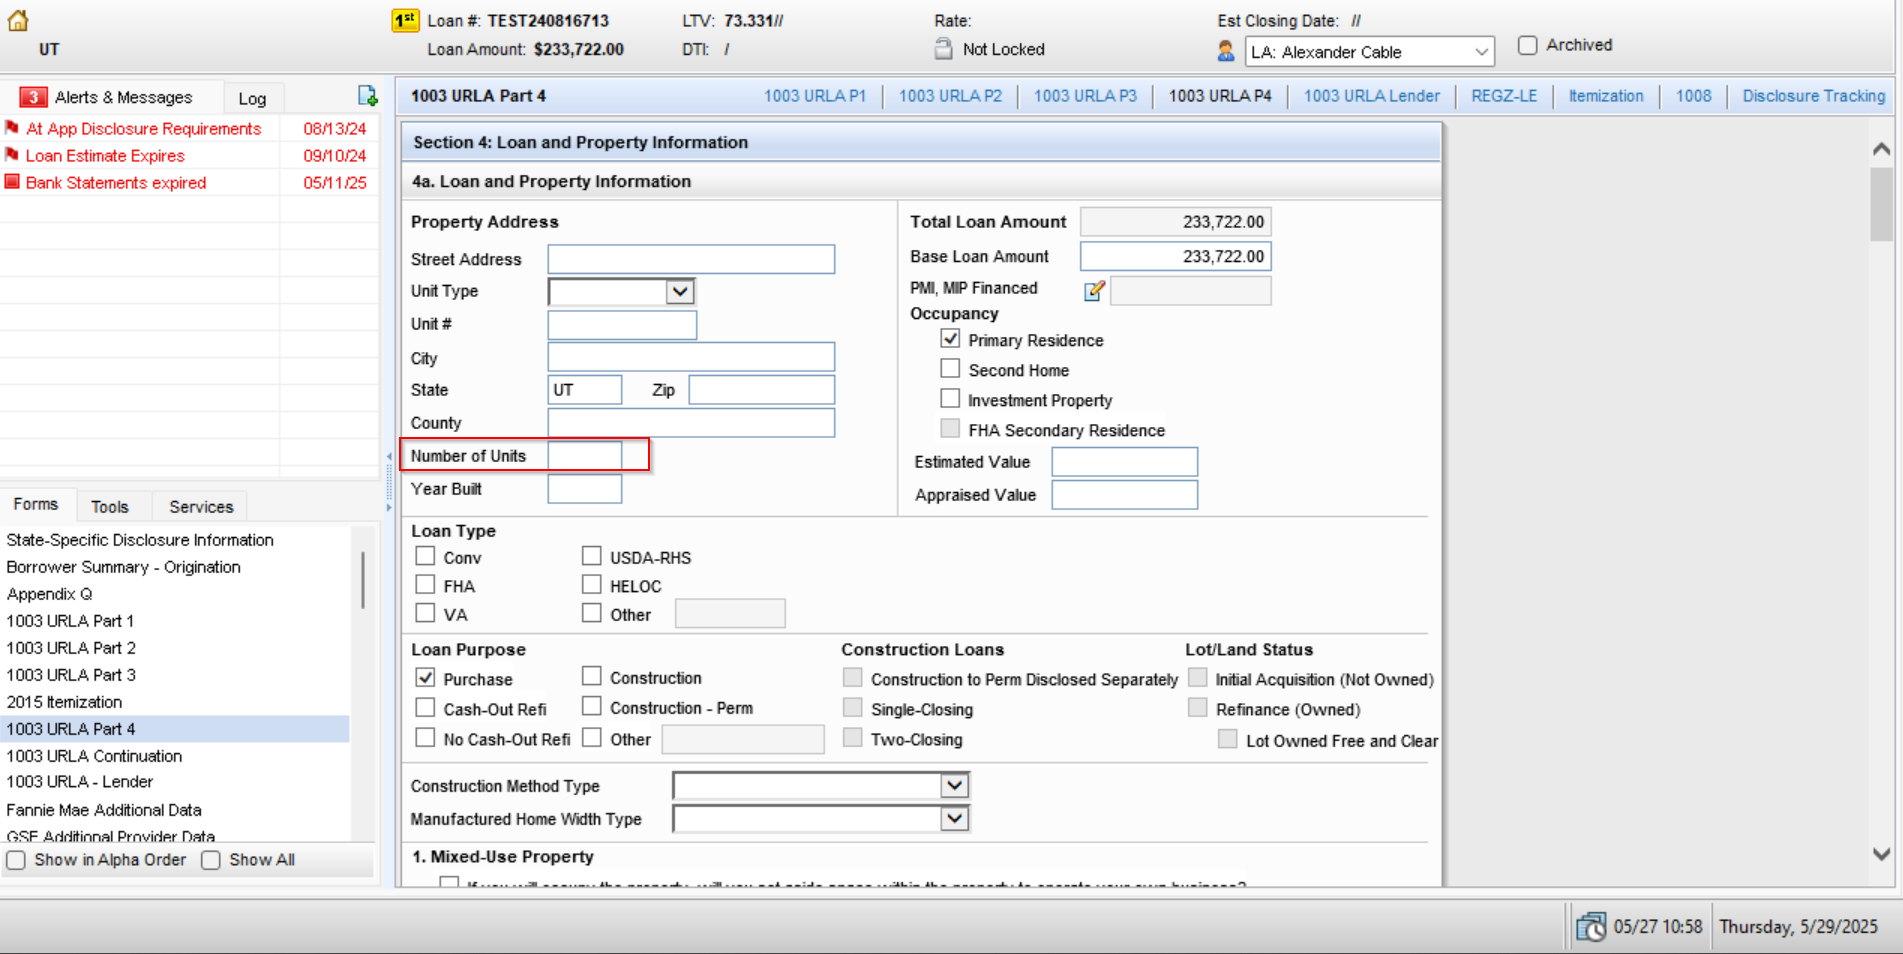Viewport: 1903px width, 954px height.
Task: Click the Estimated Value field
Action: point(1124,462)
